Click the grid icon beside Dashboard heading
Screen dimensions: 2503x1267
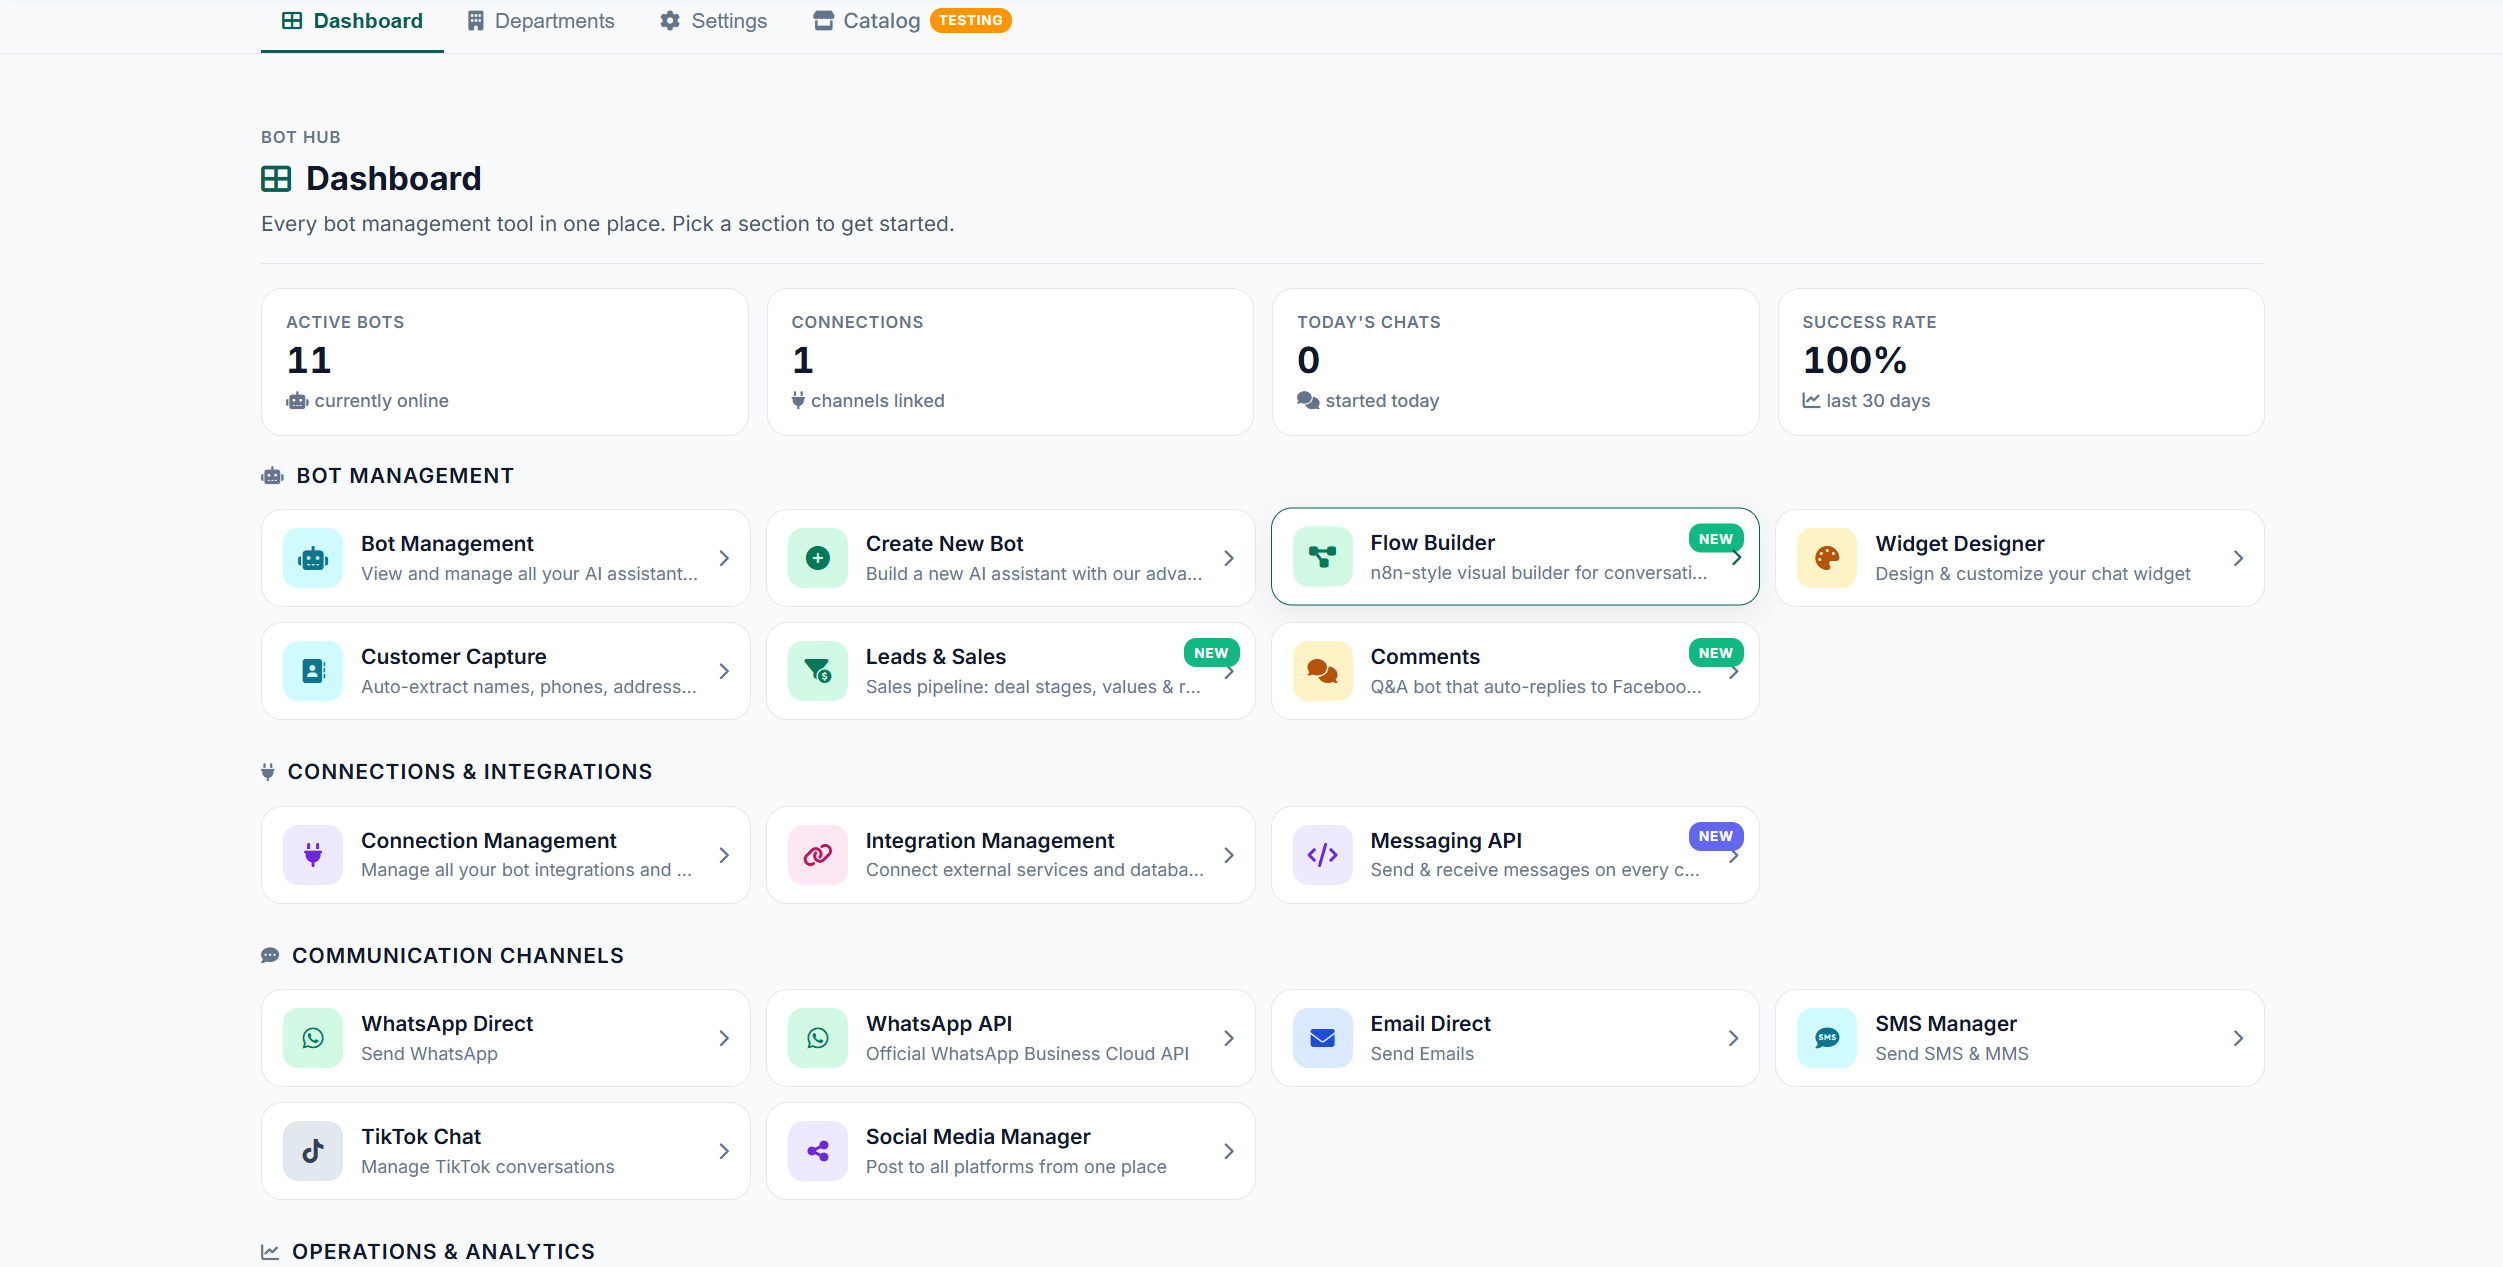276,179
